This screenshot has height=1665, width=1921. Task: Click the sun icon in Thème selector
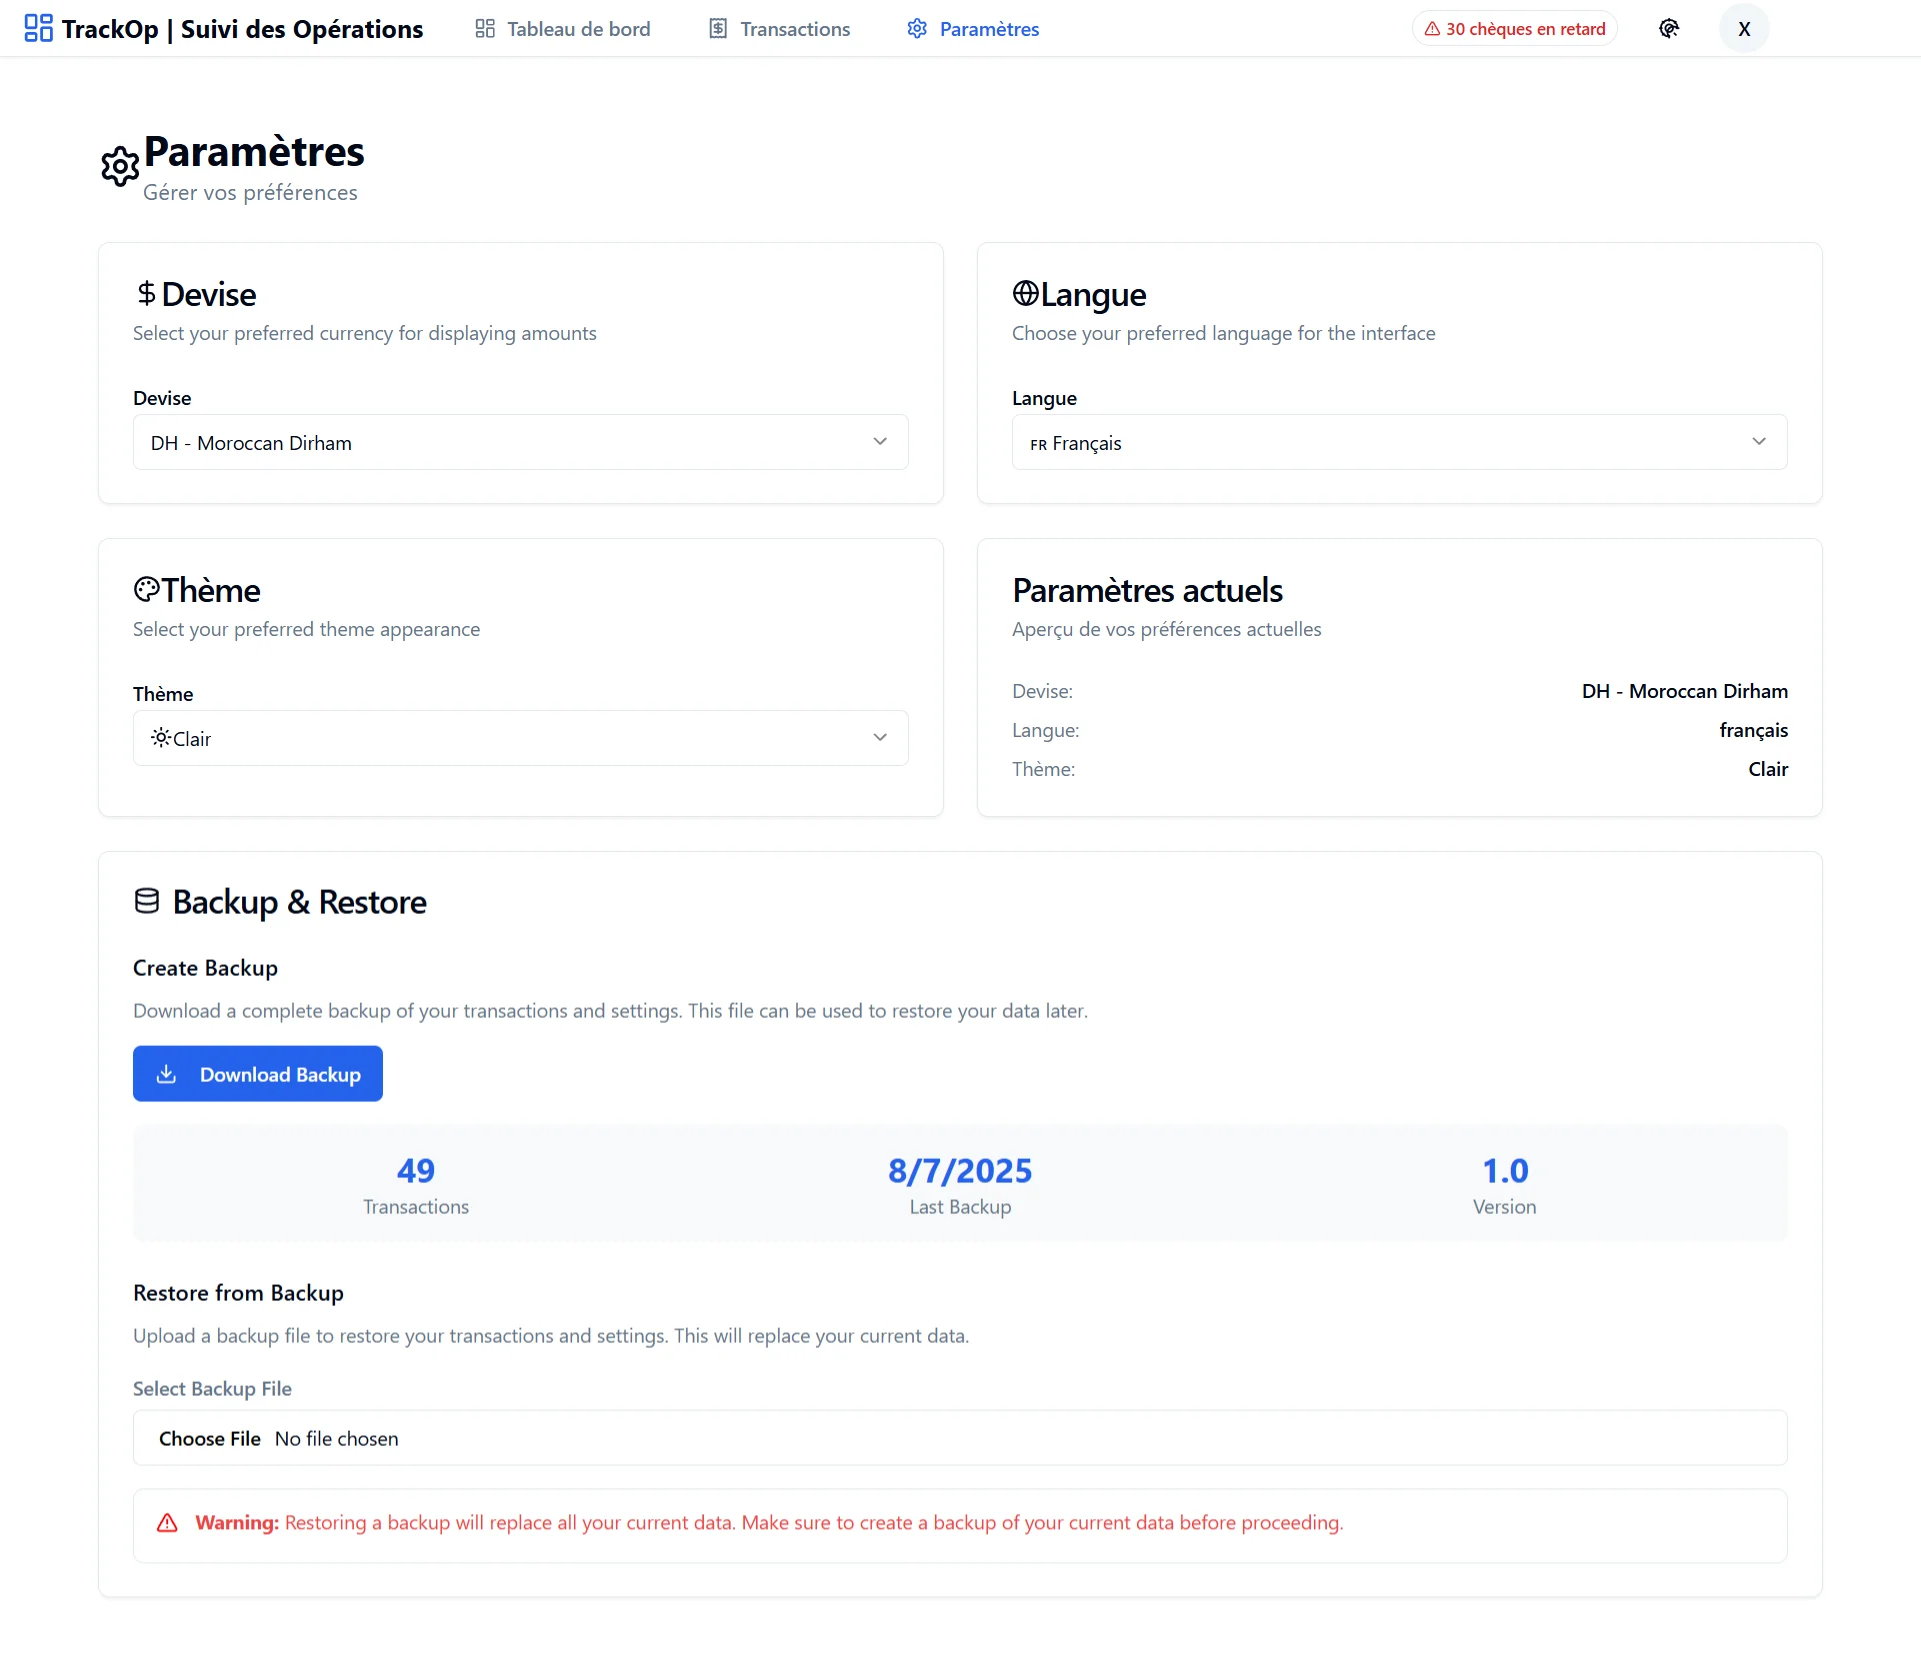pyautogui.click(x=160, y=738)
